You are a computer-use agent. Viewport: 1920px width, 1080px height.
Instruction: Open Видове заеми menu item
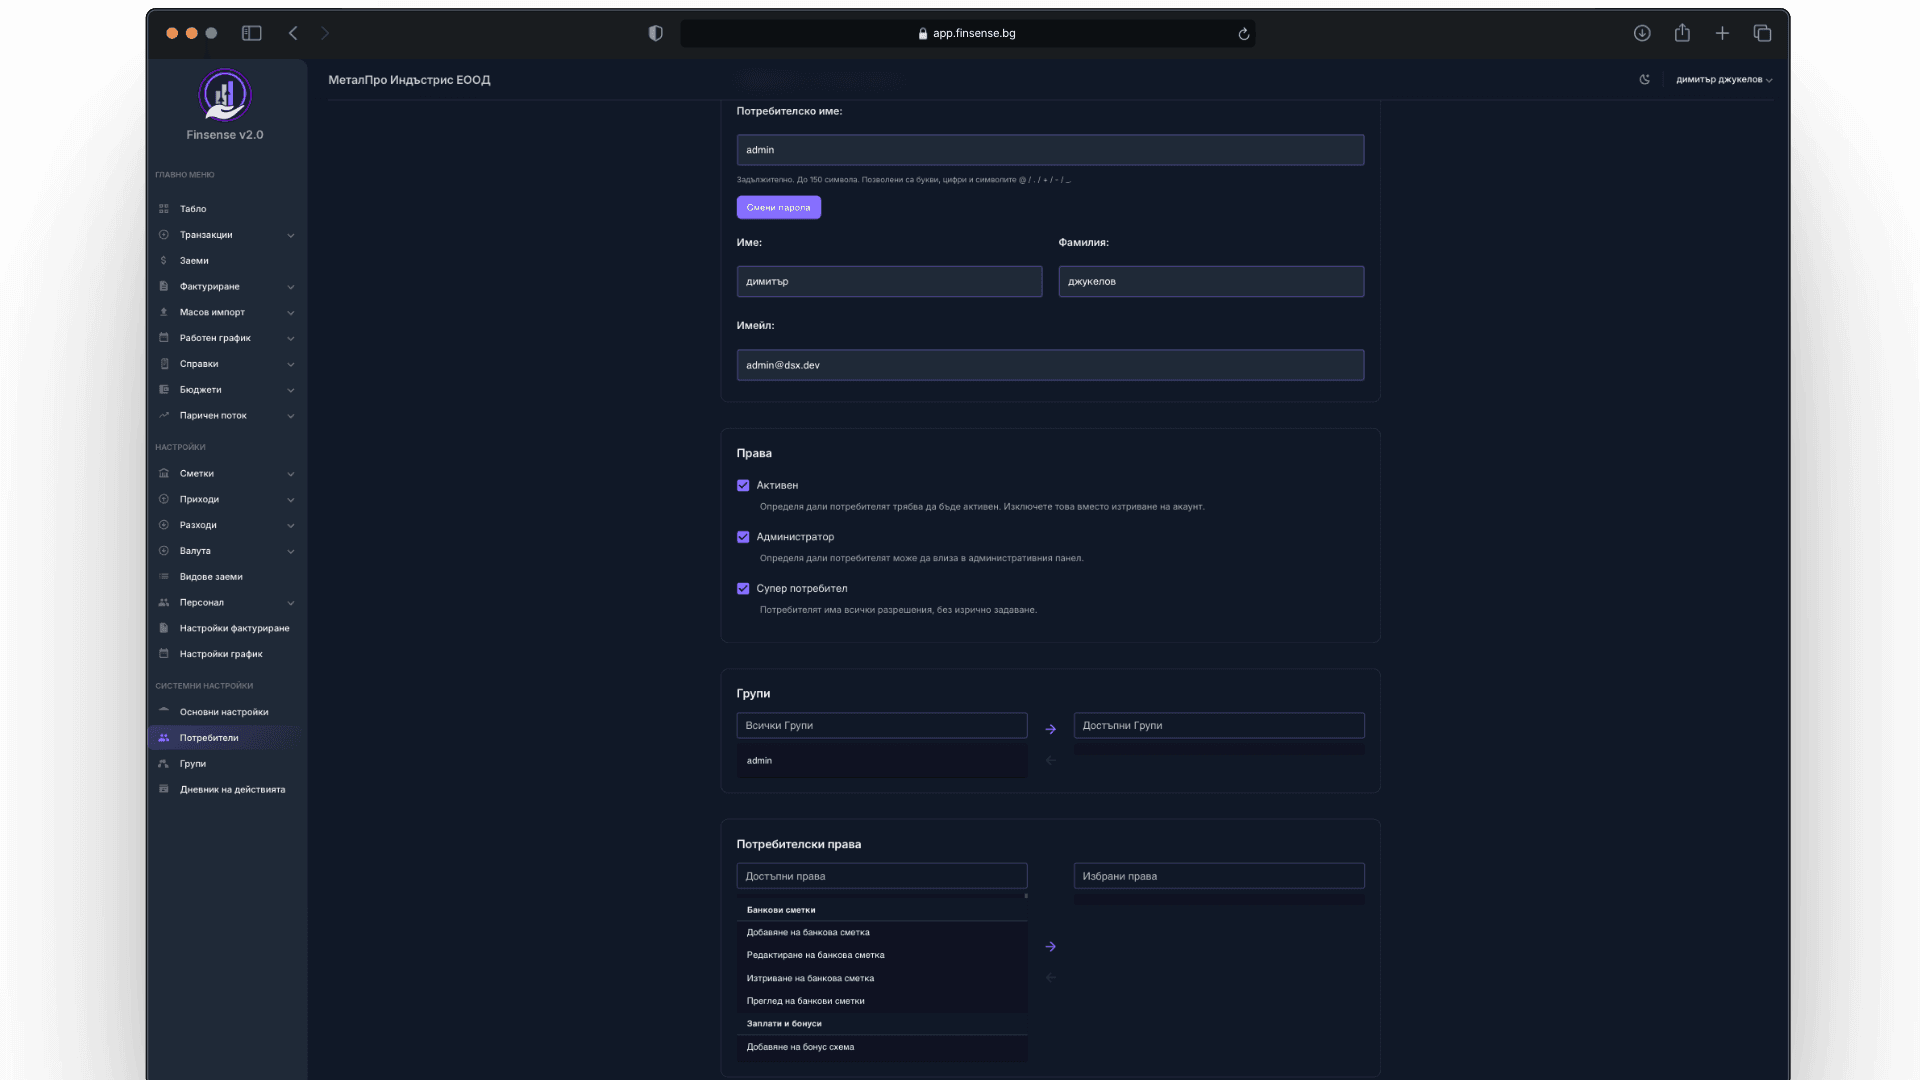pyautogui.click(x=227, y=577)
